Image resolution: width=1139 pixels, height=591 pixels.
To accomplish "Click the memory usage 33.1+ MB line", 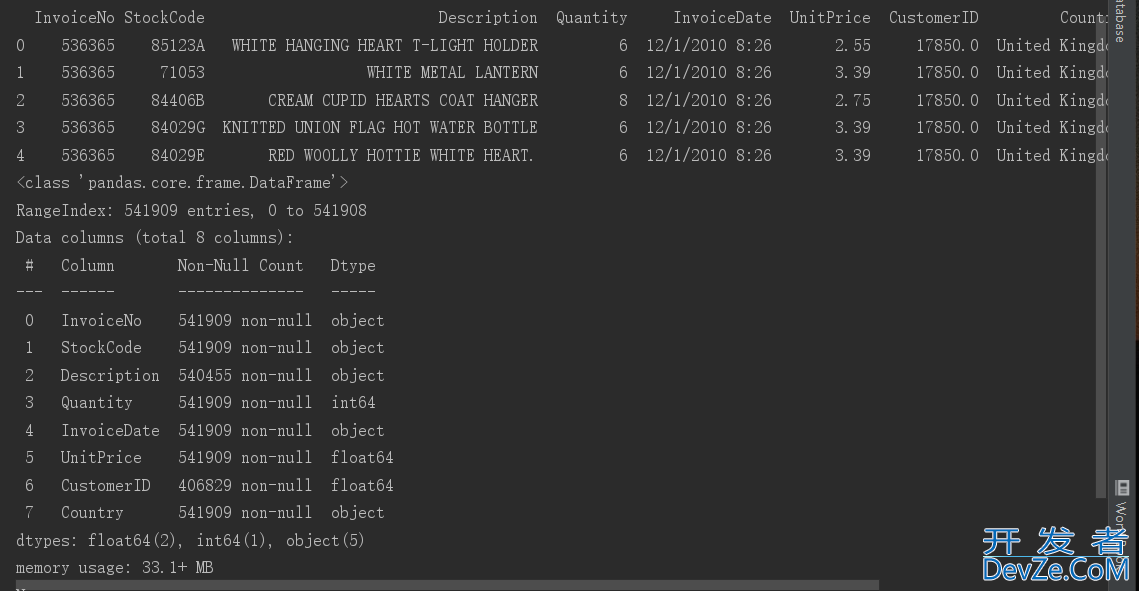I will tap(114, 568).
